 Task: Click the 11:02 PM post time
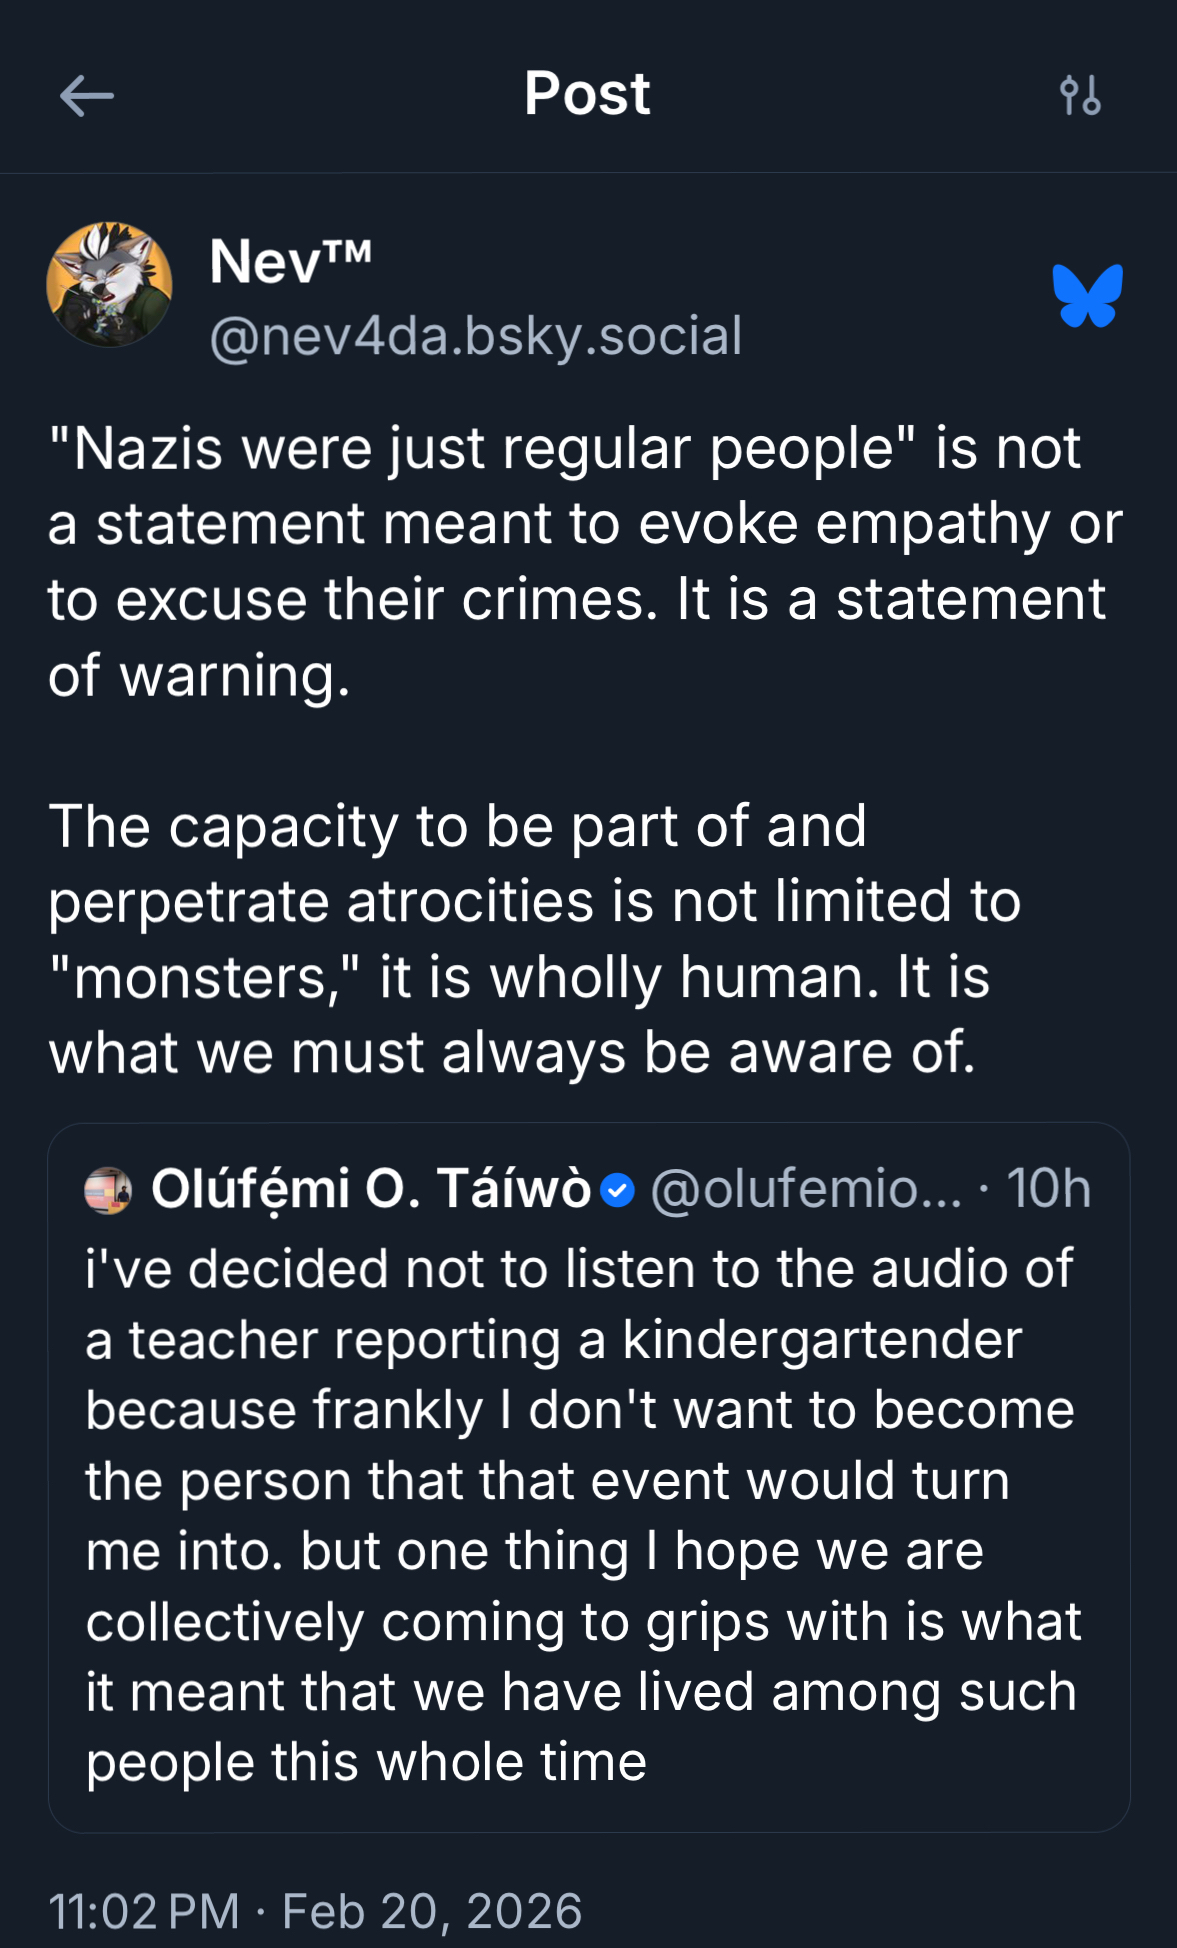tap(144, 1911)
